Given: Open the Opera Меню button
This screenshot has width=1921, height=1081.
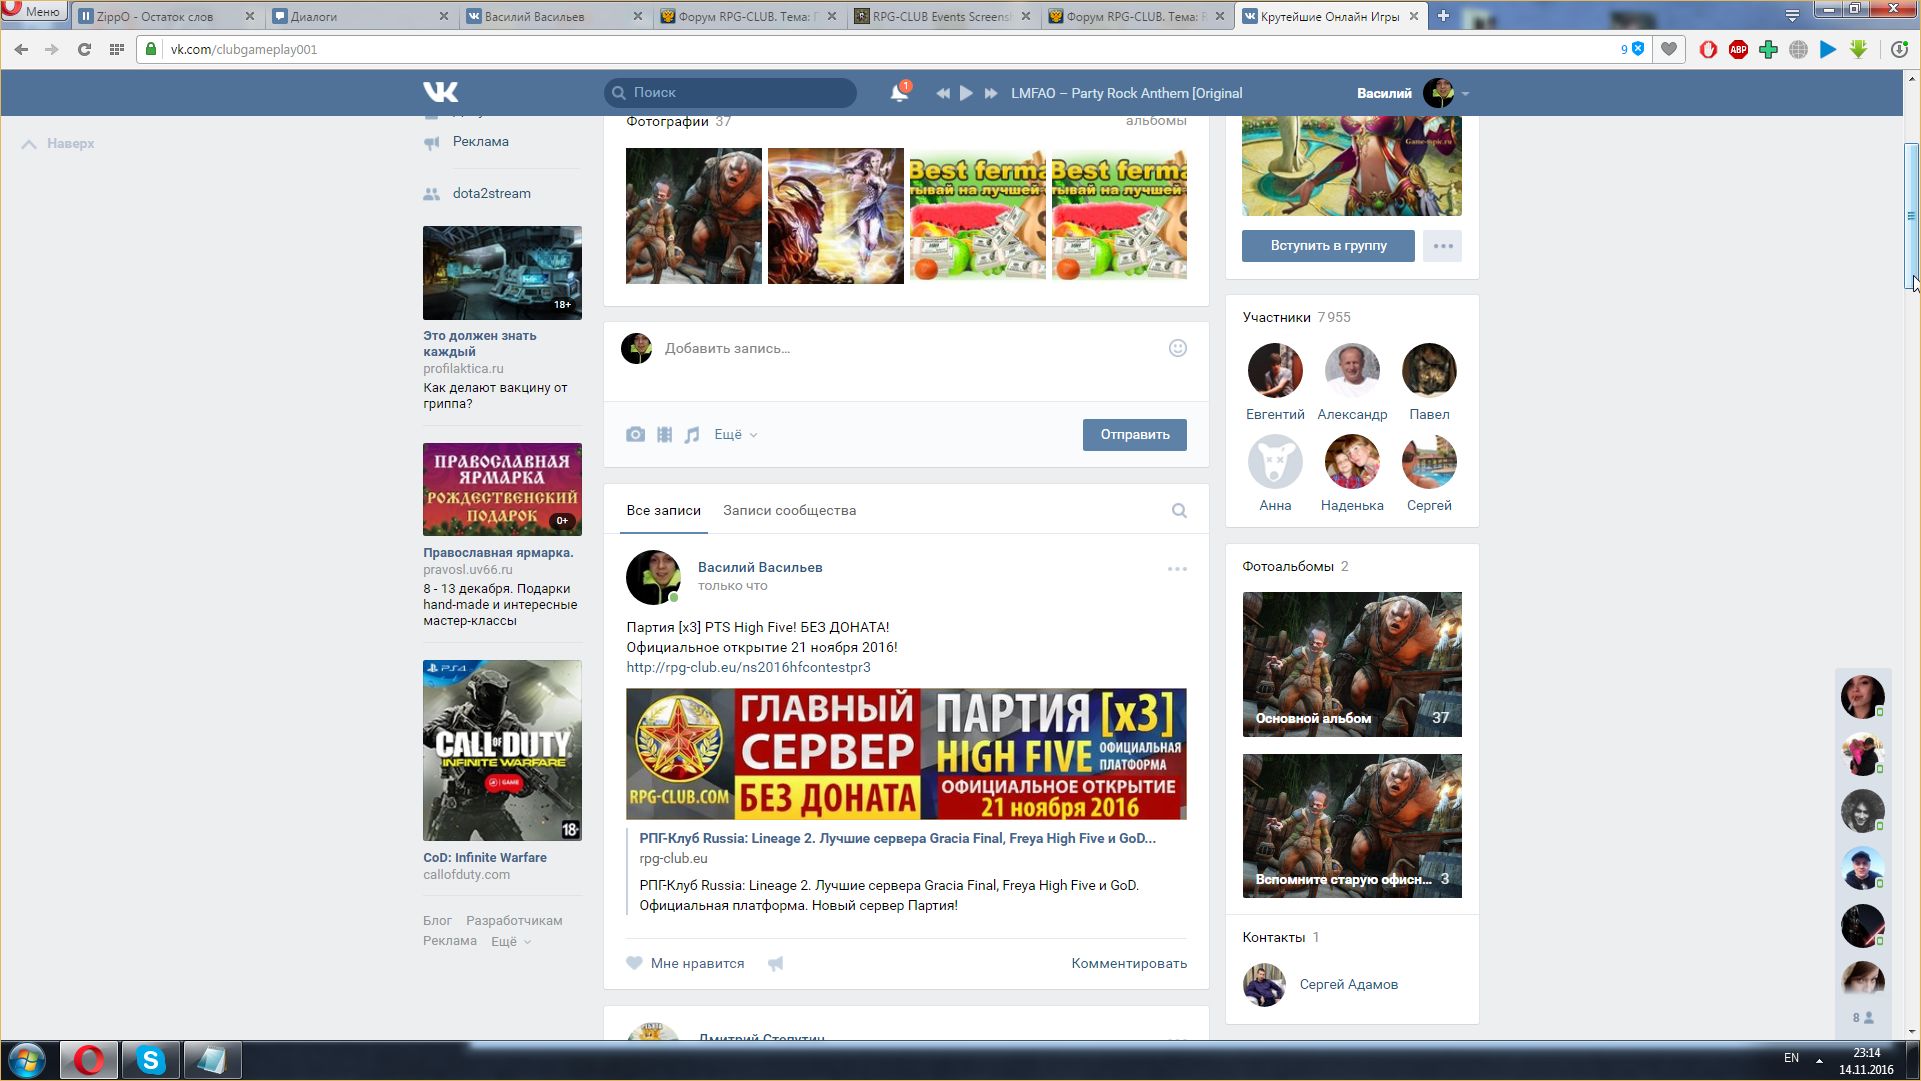Looking at the screenshot, I should (x=33, y=11).
